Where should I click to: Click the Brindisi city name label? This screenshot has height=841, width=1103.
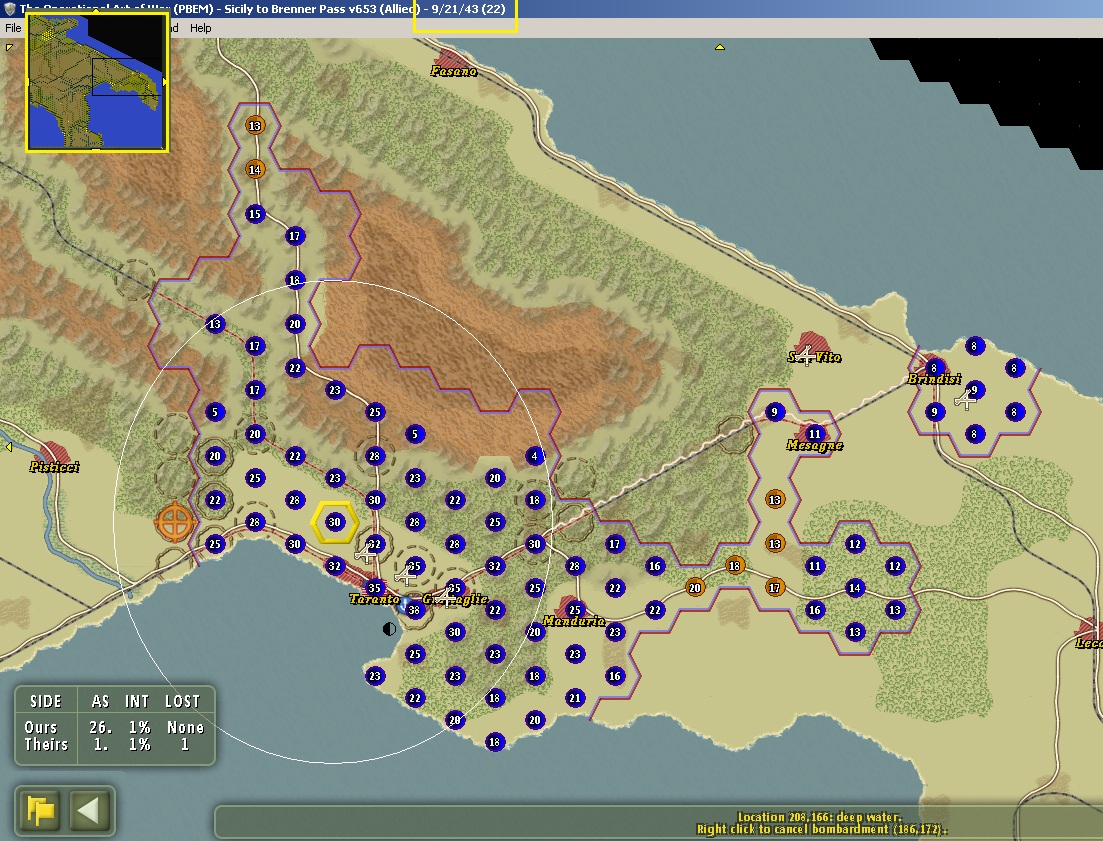[934, 379]
